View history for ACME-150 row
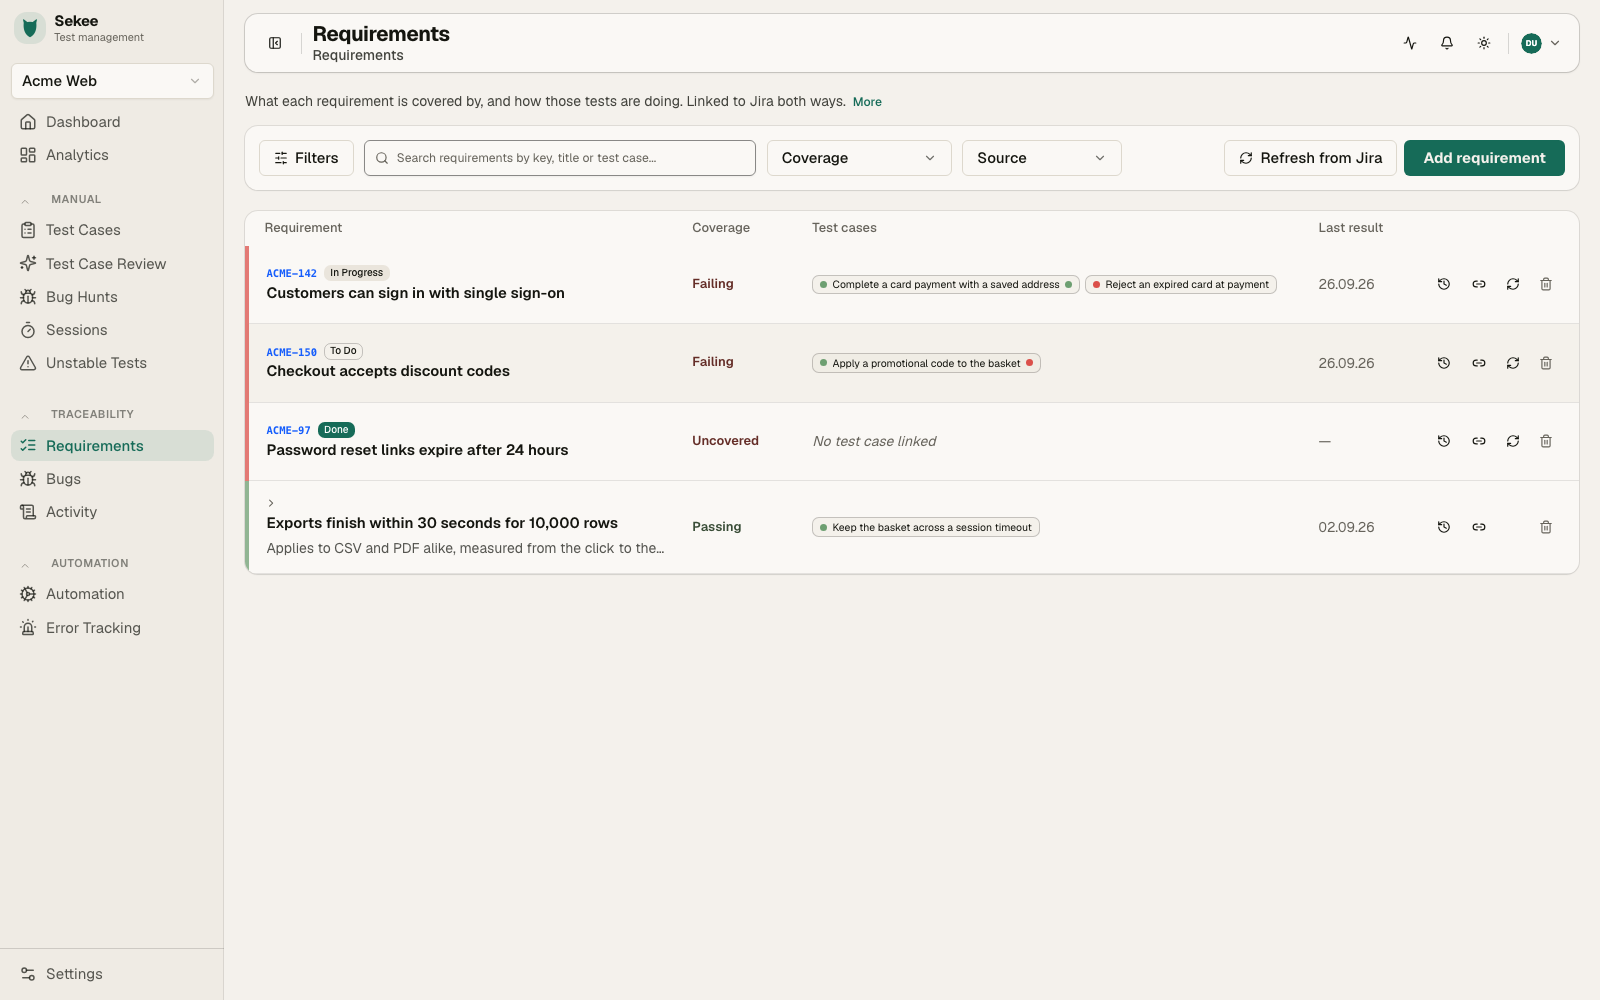The height and width of the screenshot is (1000, 1600). pyautogui.click(x=1444, y=363)
